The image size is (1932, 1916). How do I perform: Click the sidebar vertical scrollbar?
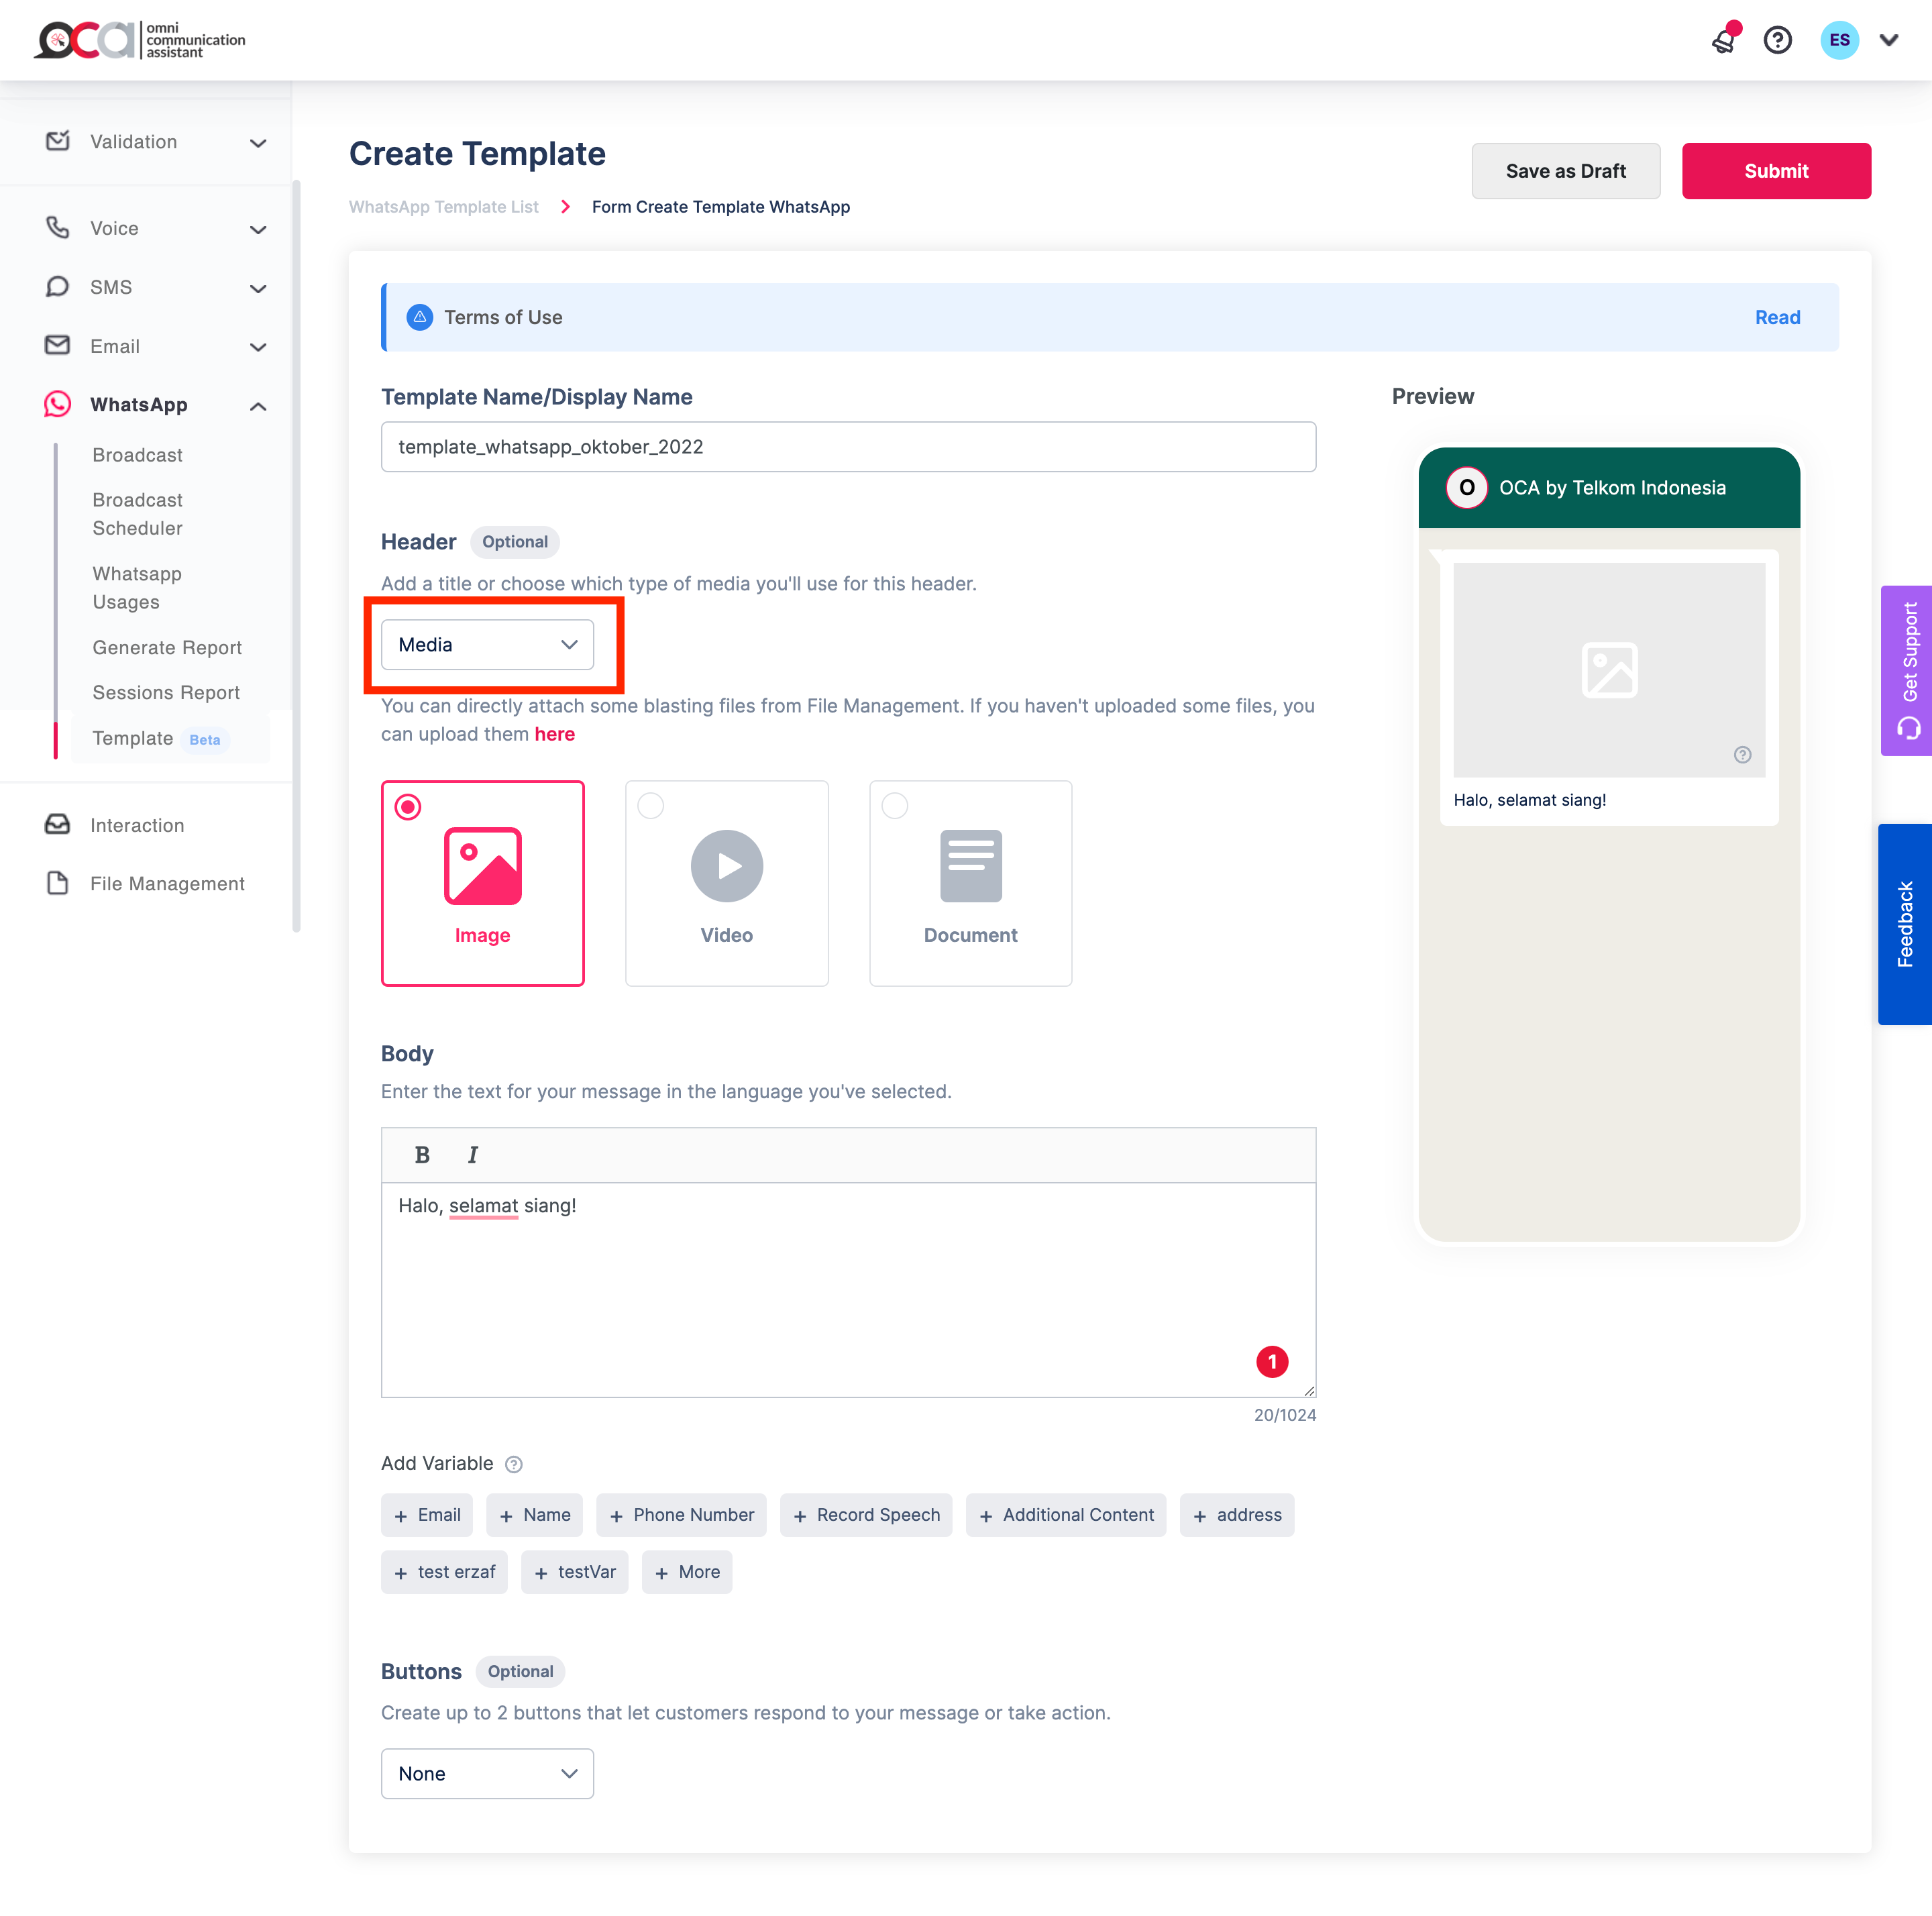pos(296,555)
